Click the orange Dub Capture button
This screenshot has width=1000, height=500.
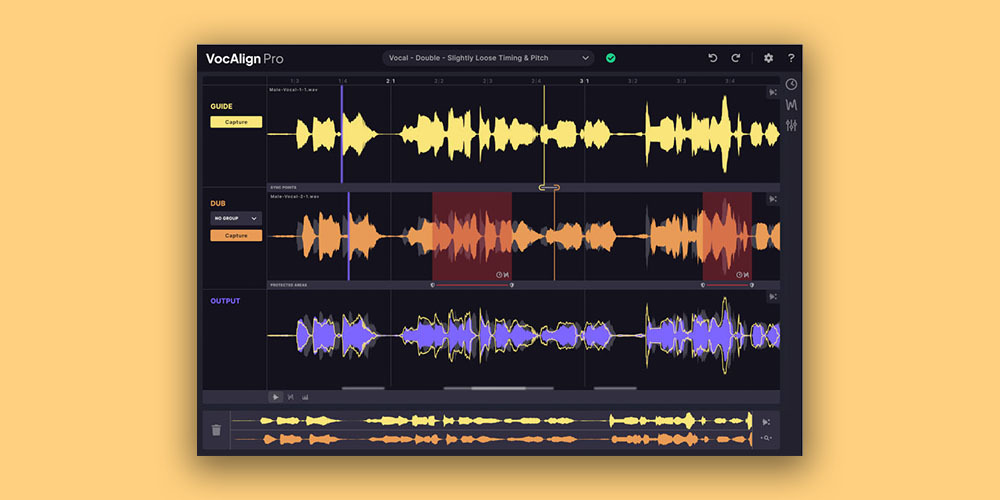point(236,235)
